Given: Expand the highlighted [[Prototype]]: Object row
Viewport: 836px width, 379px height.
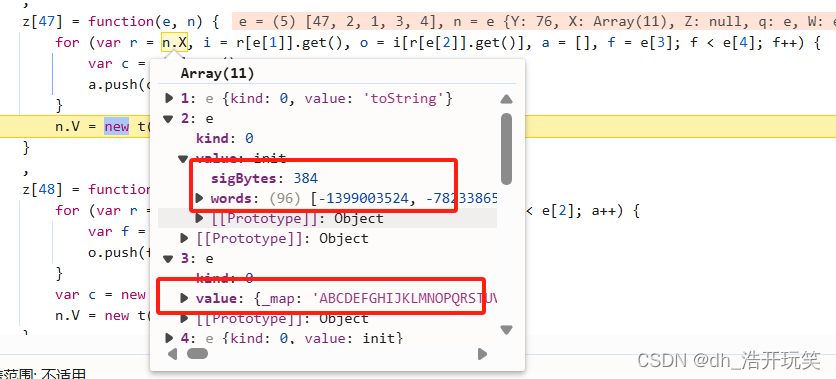Looking at the screenshot, I should [199, 218].
